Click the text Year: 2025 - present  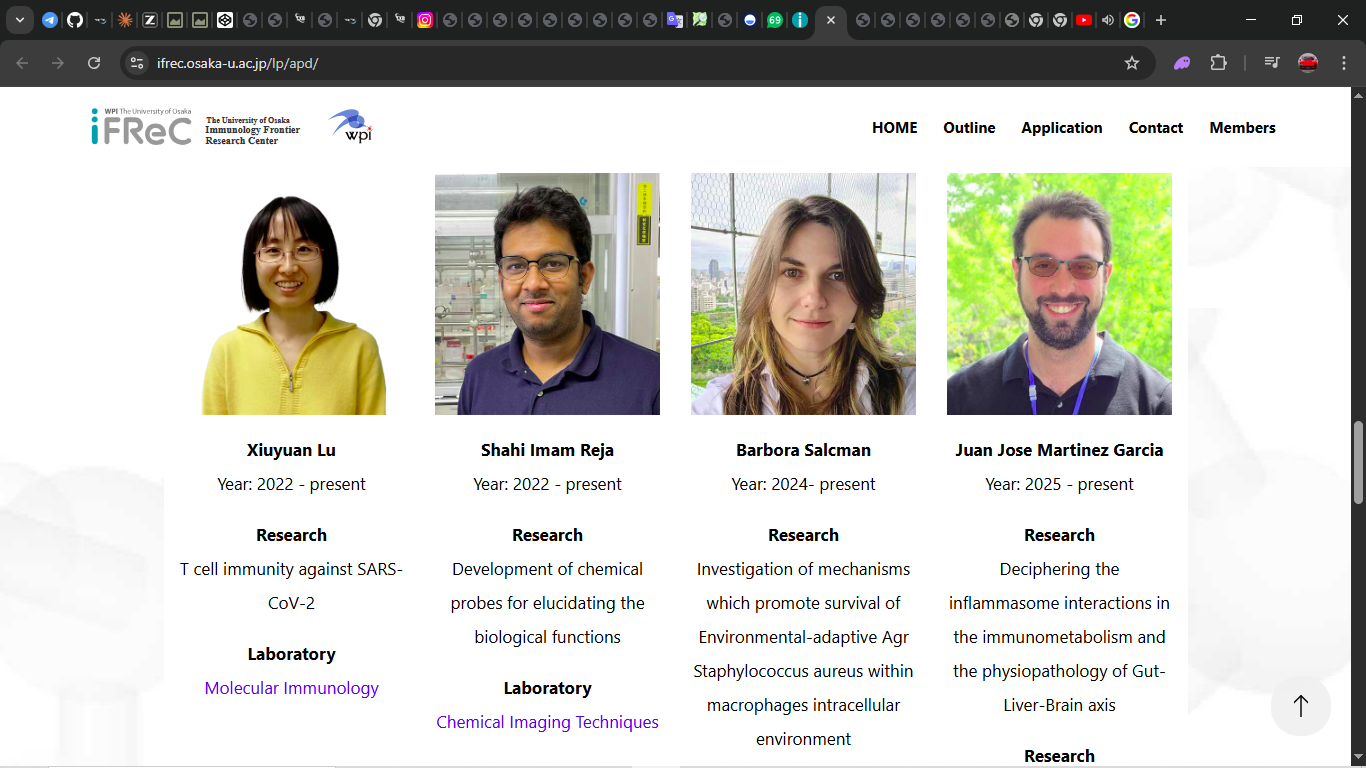pos(1059,484)
